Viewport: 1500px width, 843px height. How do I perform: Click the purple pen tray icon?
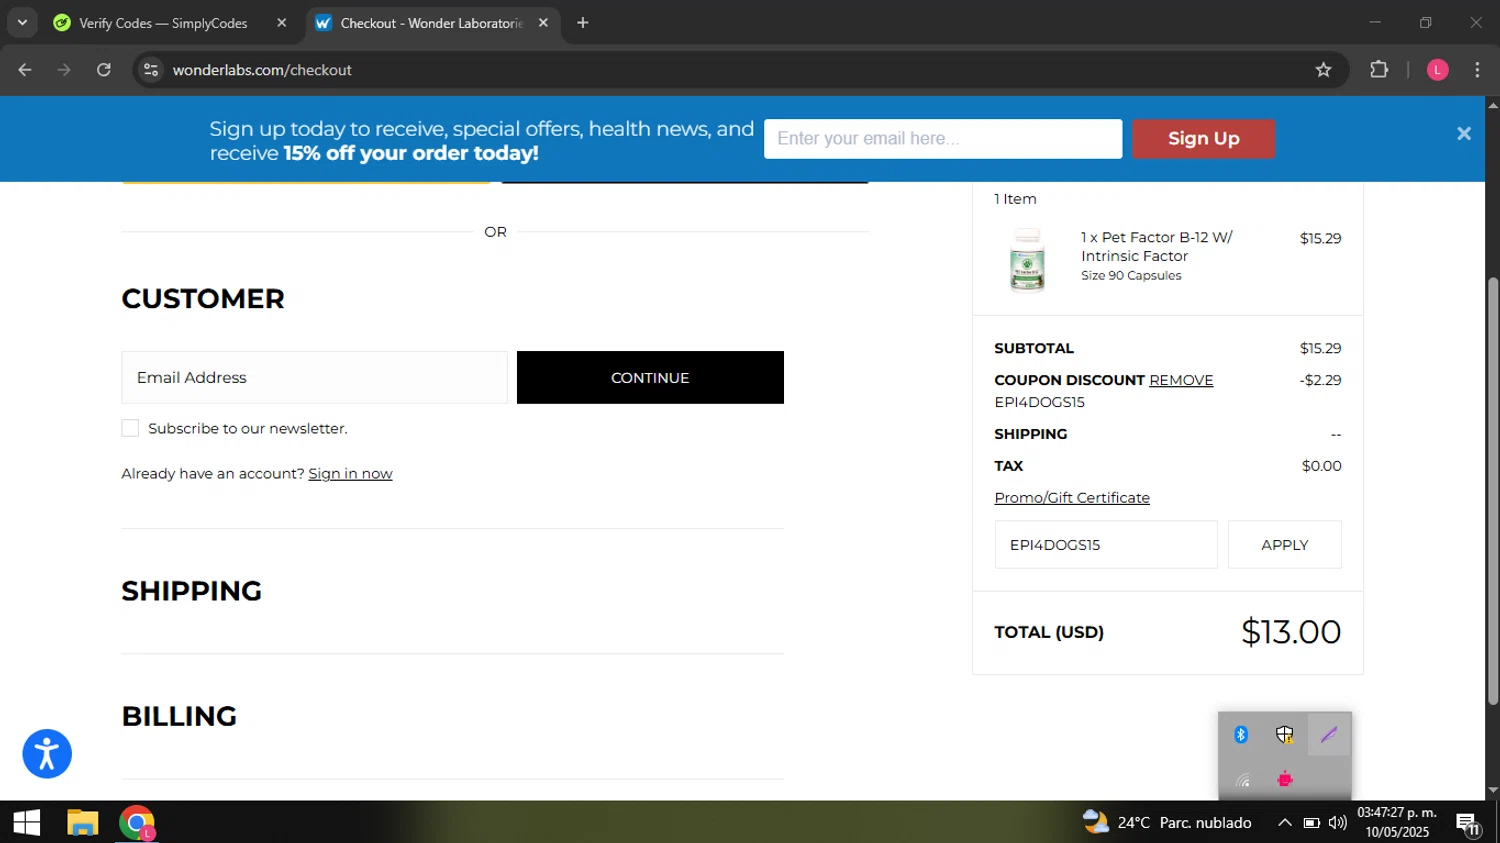[x=1329, y=735]
